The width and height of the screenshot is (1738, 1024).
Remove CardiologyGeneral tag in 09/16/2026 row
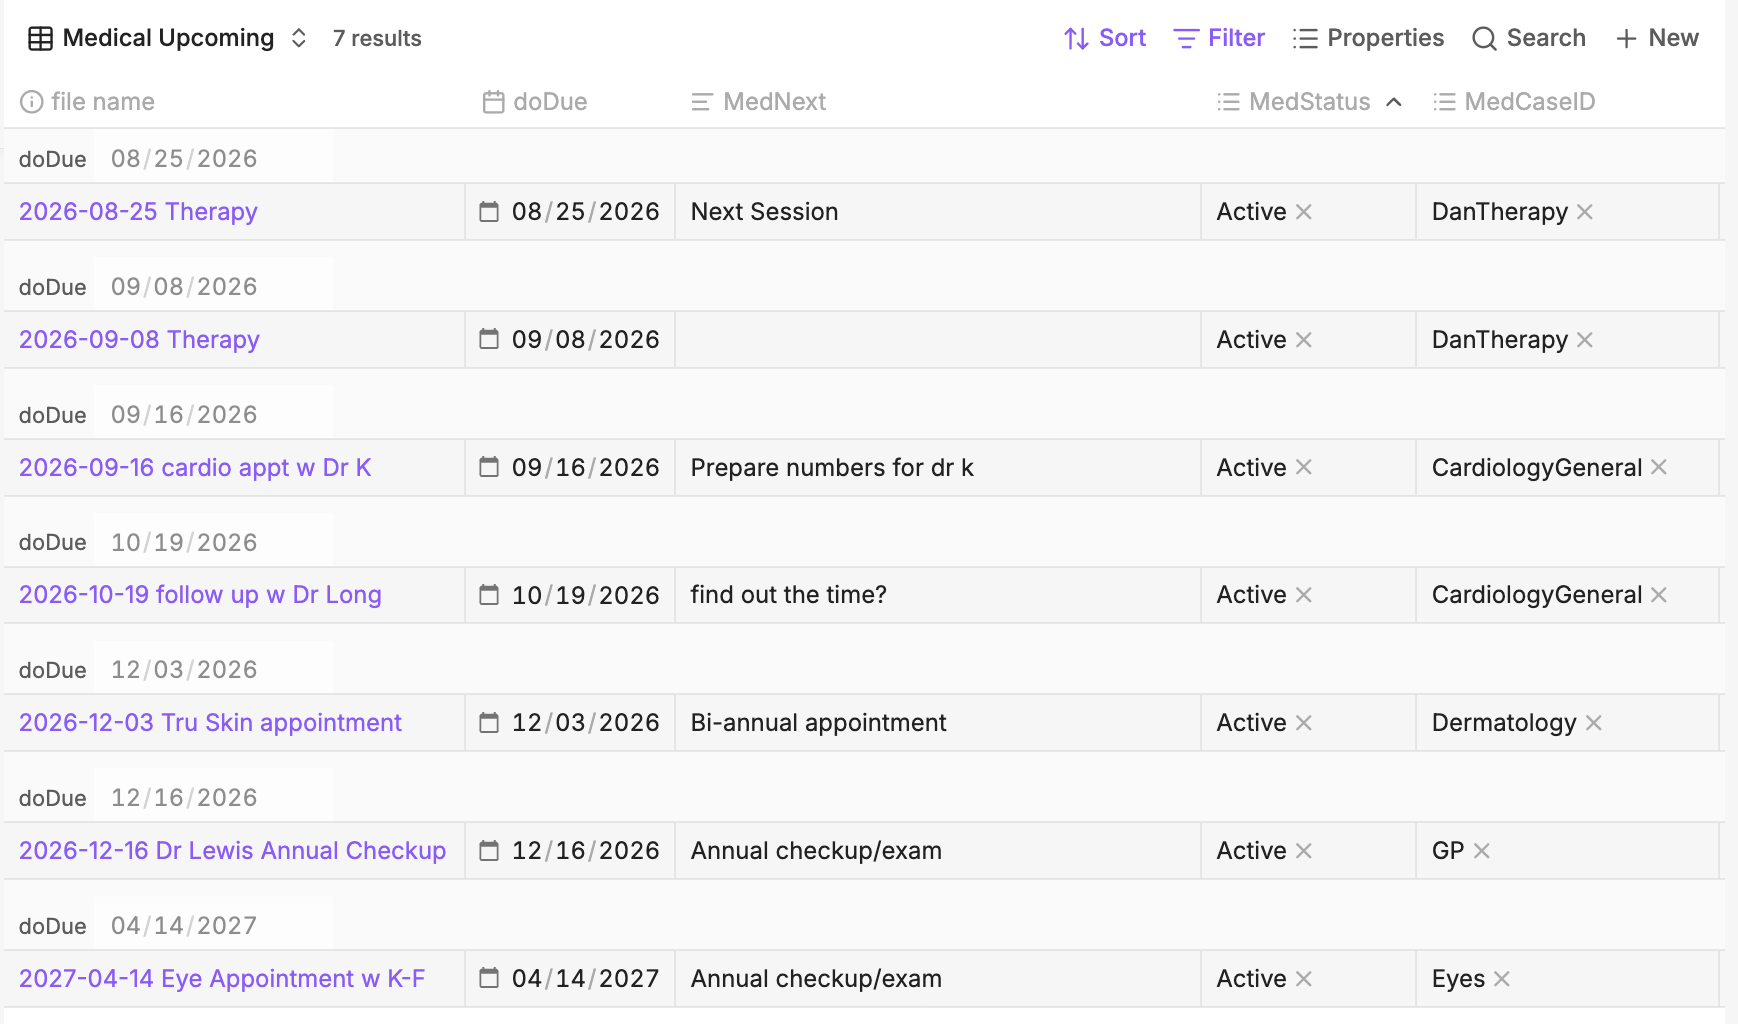pyautogui.click(x=1659, y=467)
